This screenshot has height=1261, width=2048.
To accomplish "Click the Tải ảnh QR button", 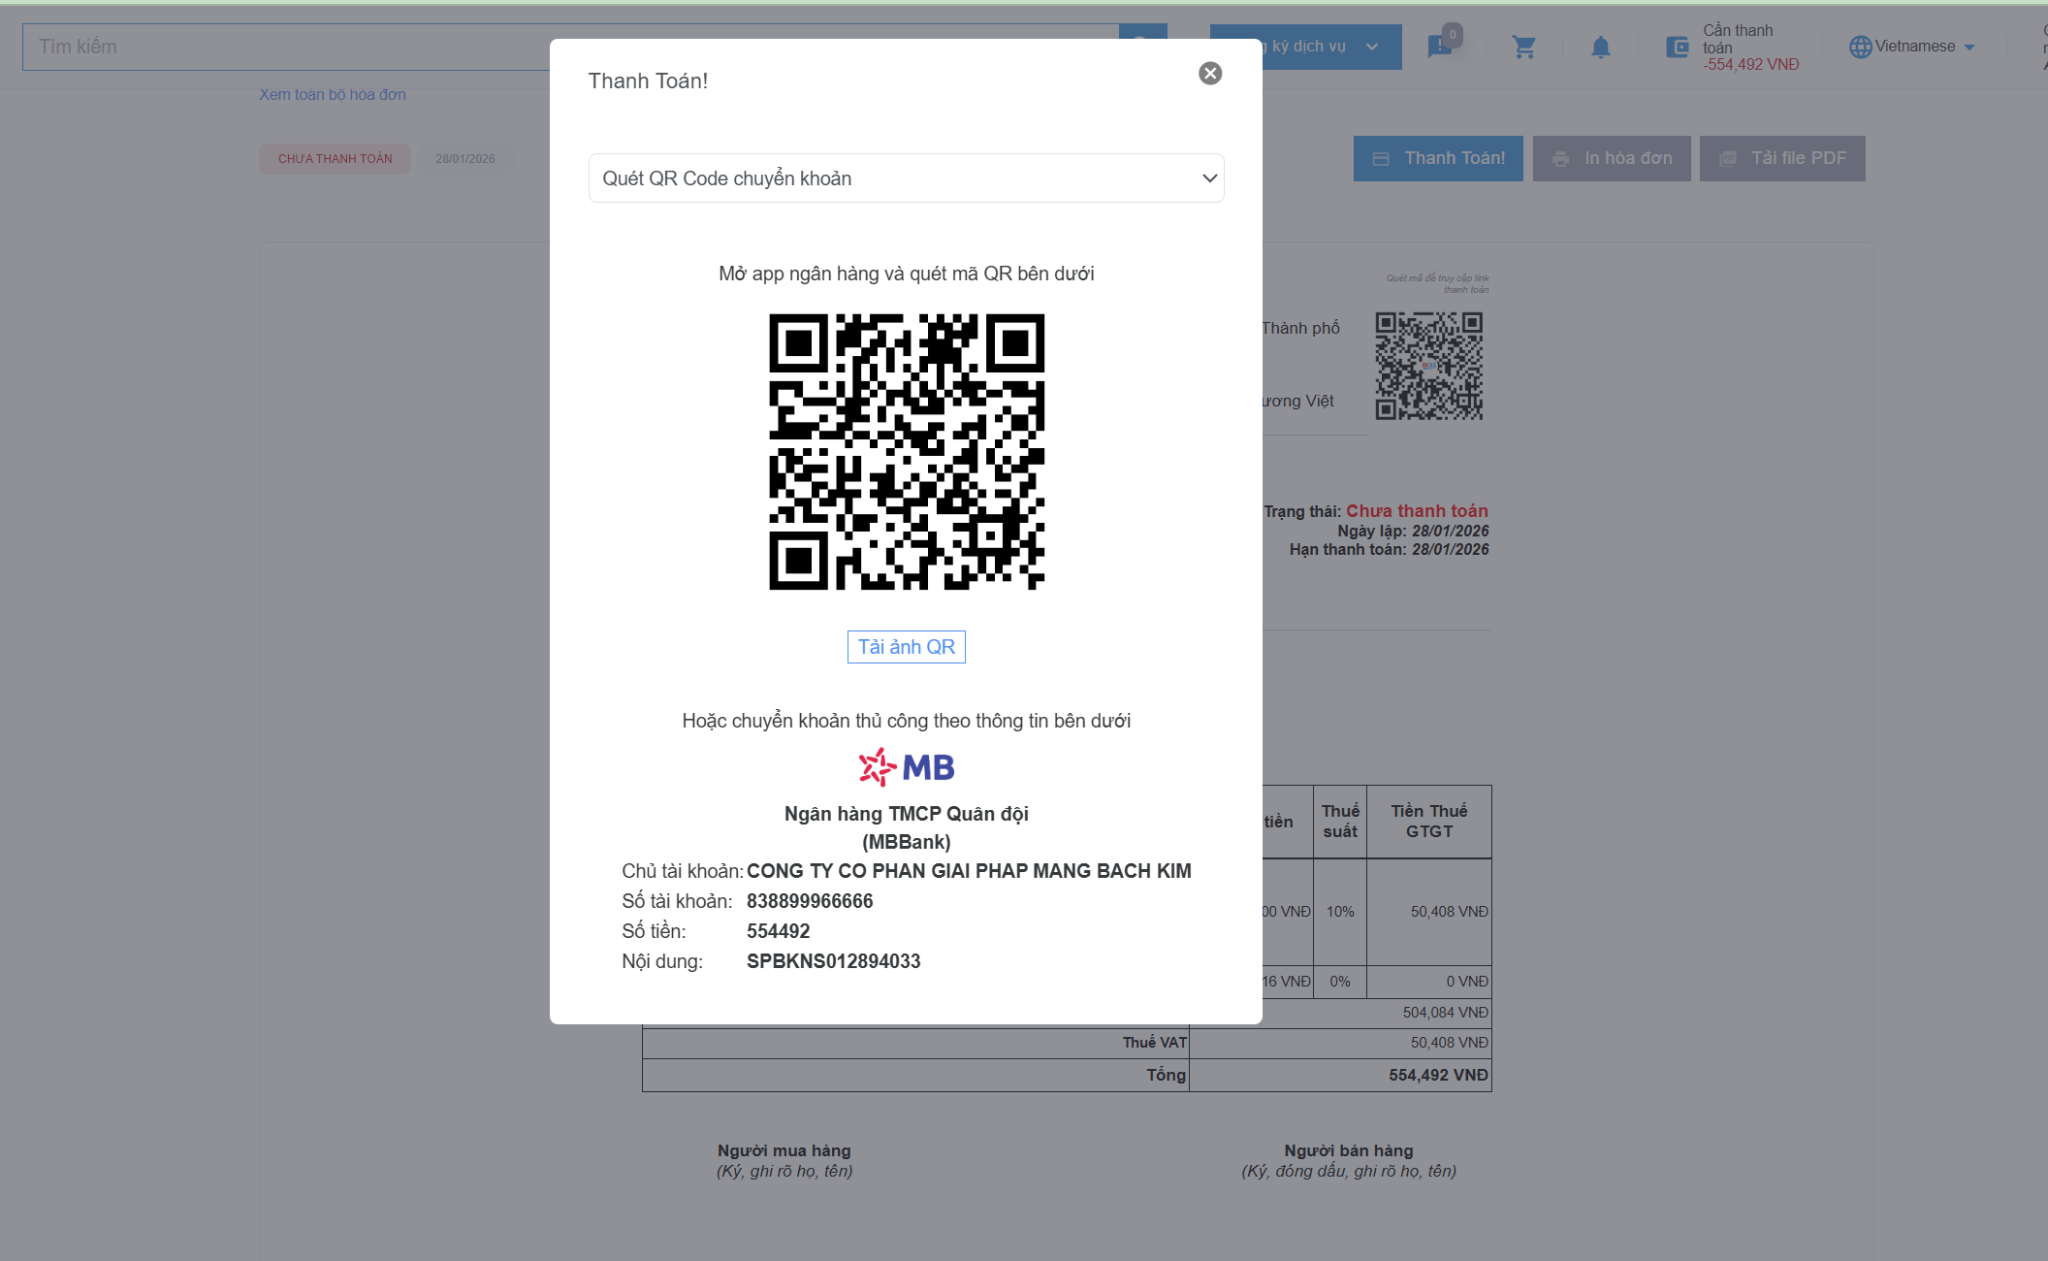I will click(x=906, y=647).
